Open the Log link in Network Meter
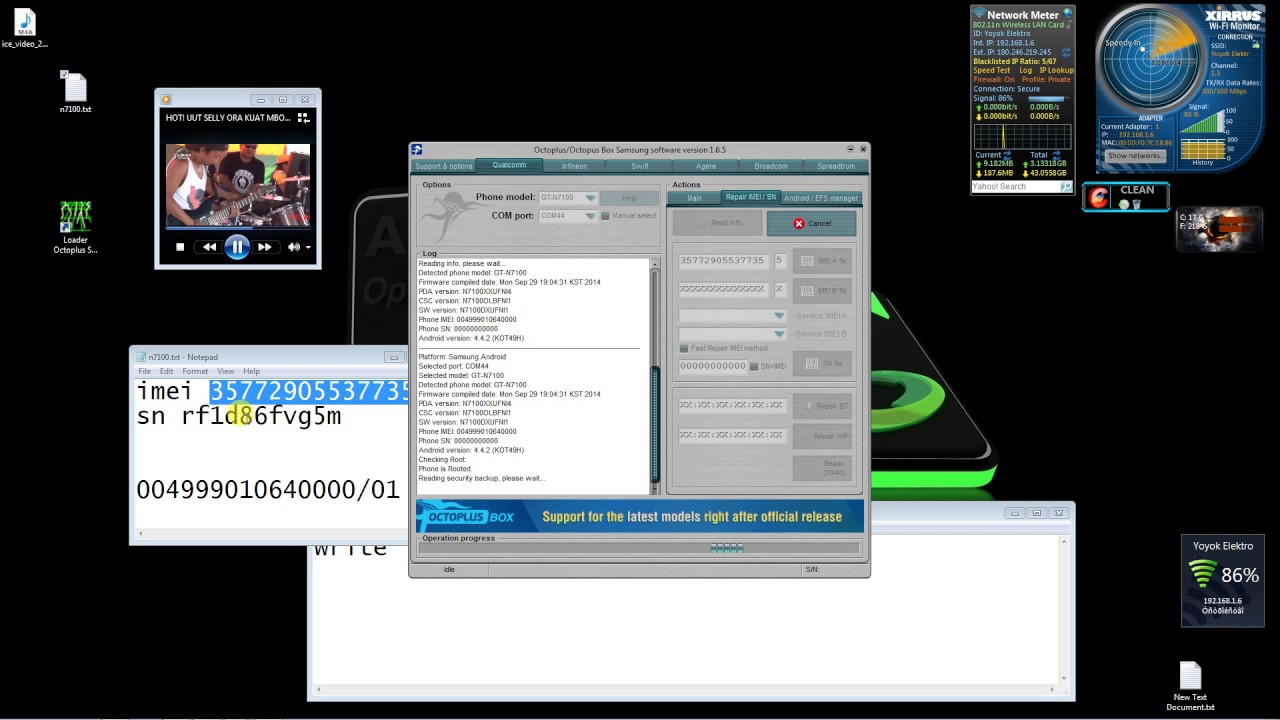This screenshot has height=720, width=1280. pyautogui.click(x=1025, y=71)
